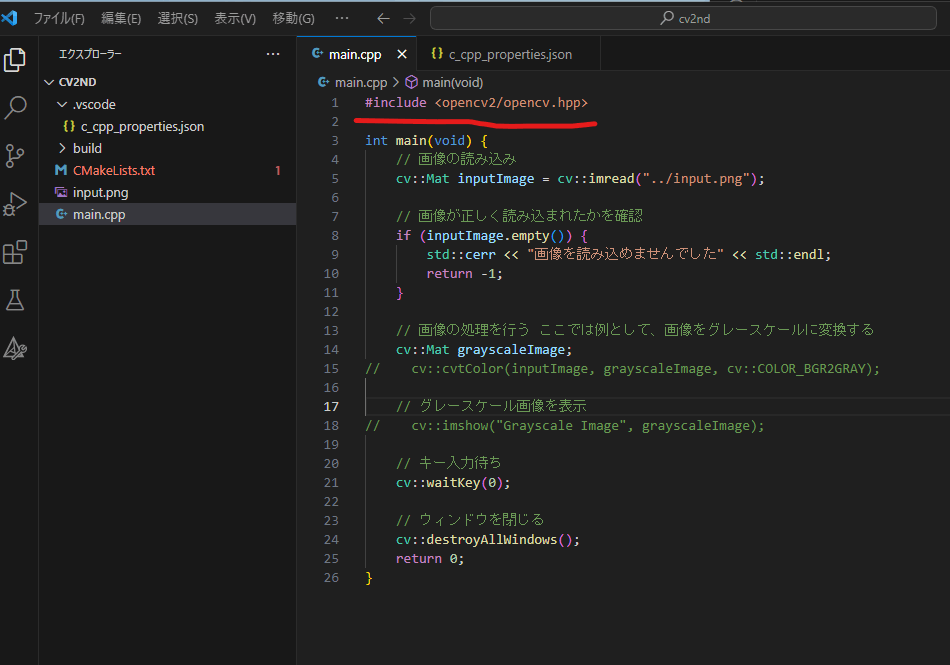Image resolution: width=950 pixels, height=665 pixels.
Task: Open the Search view in activity bar
Action: tap(15, 107)
